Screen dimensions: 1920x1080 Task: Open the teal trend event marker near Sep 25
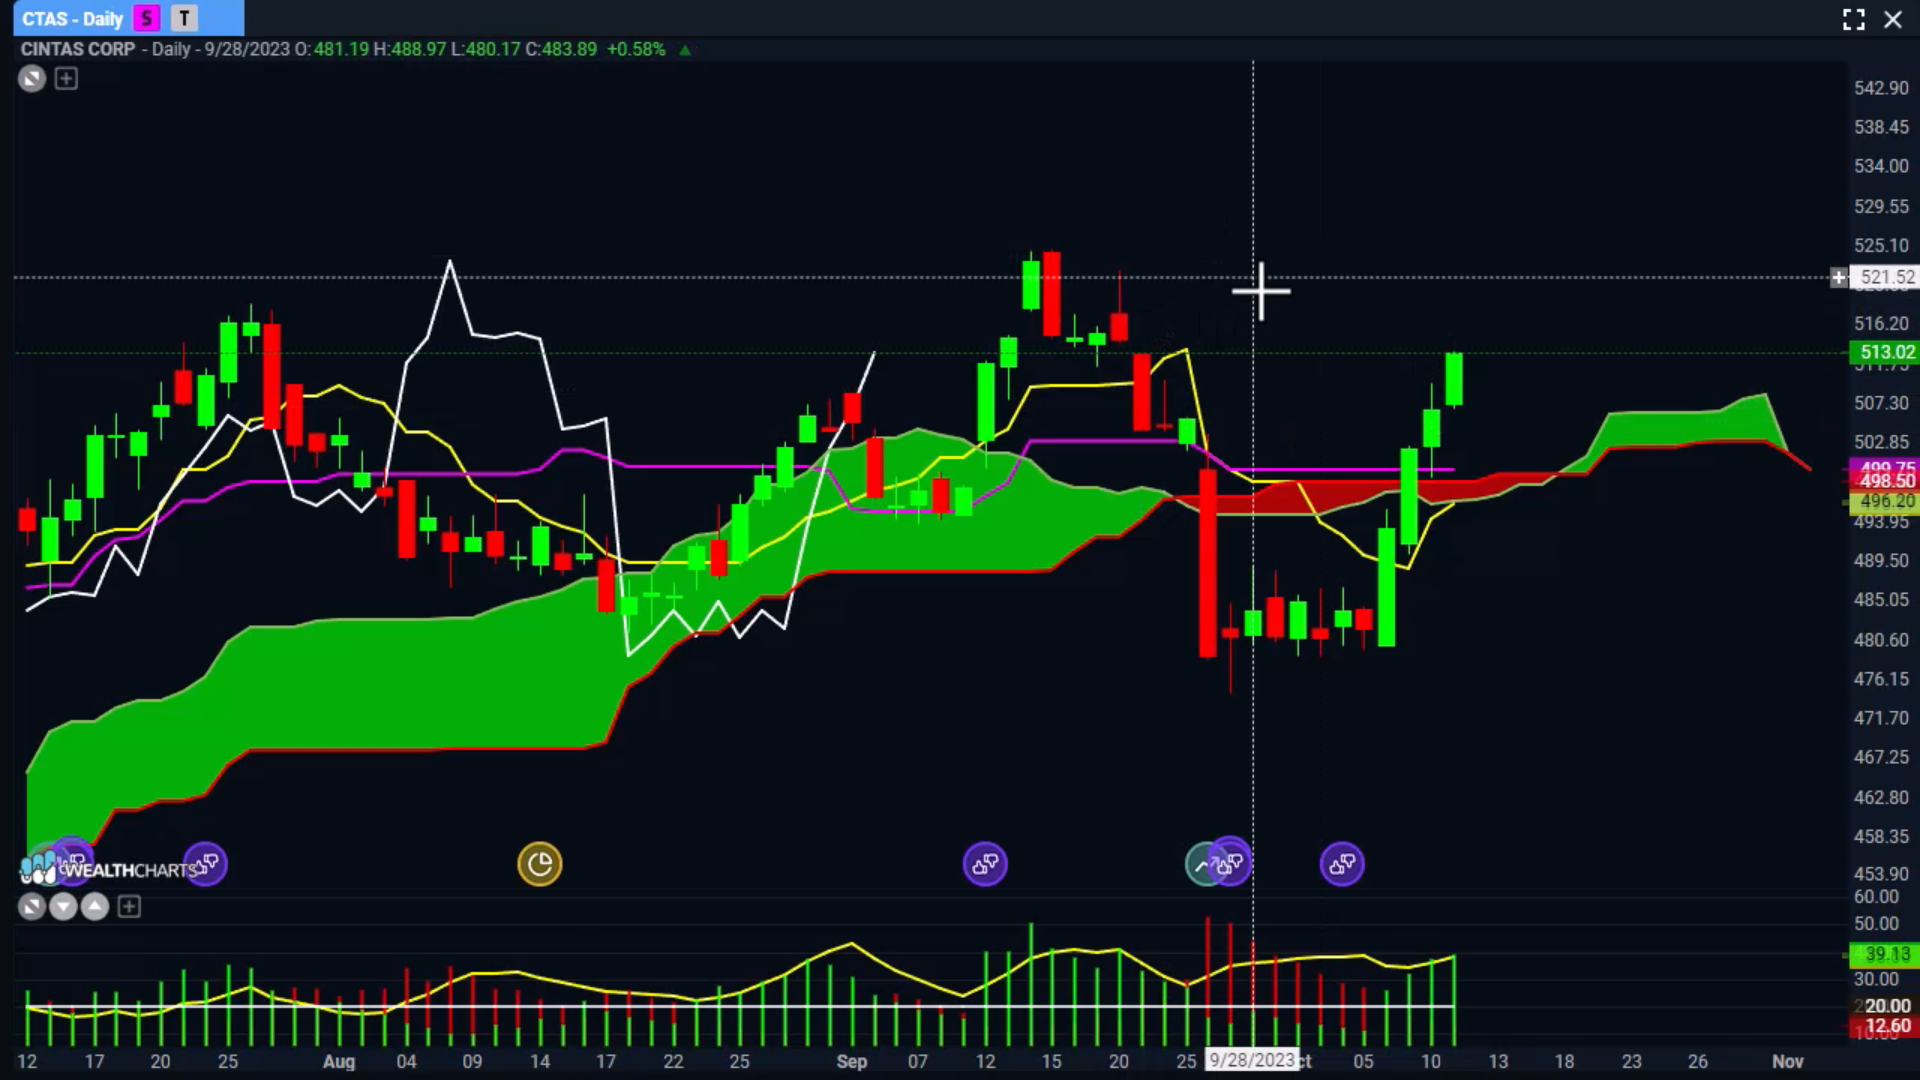pyautogui.click(x=1199, y=865)
